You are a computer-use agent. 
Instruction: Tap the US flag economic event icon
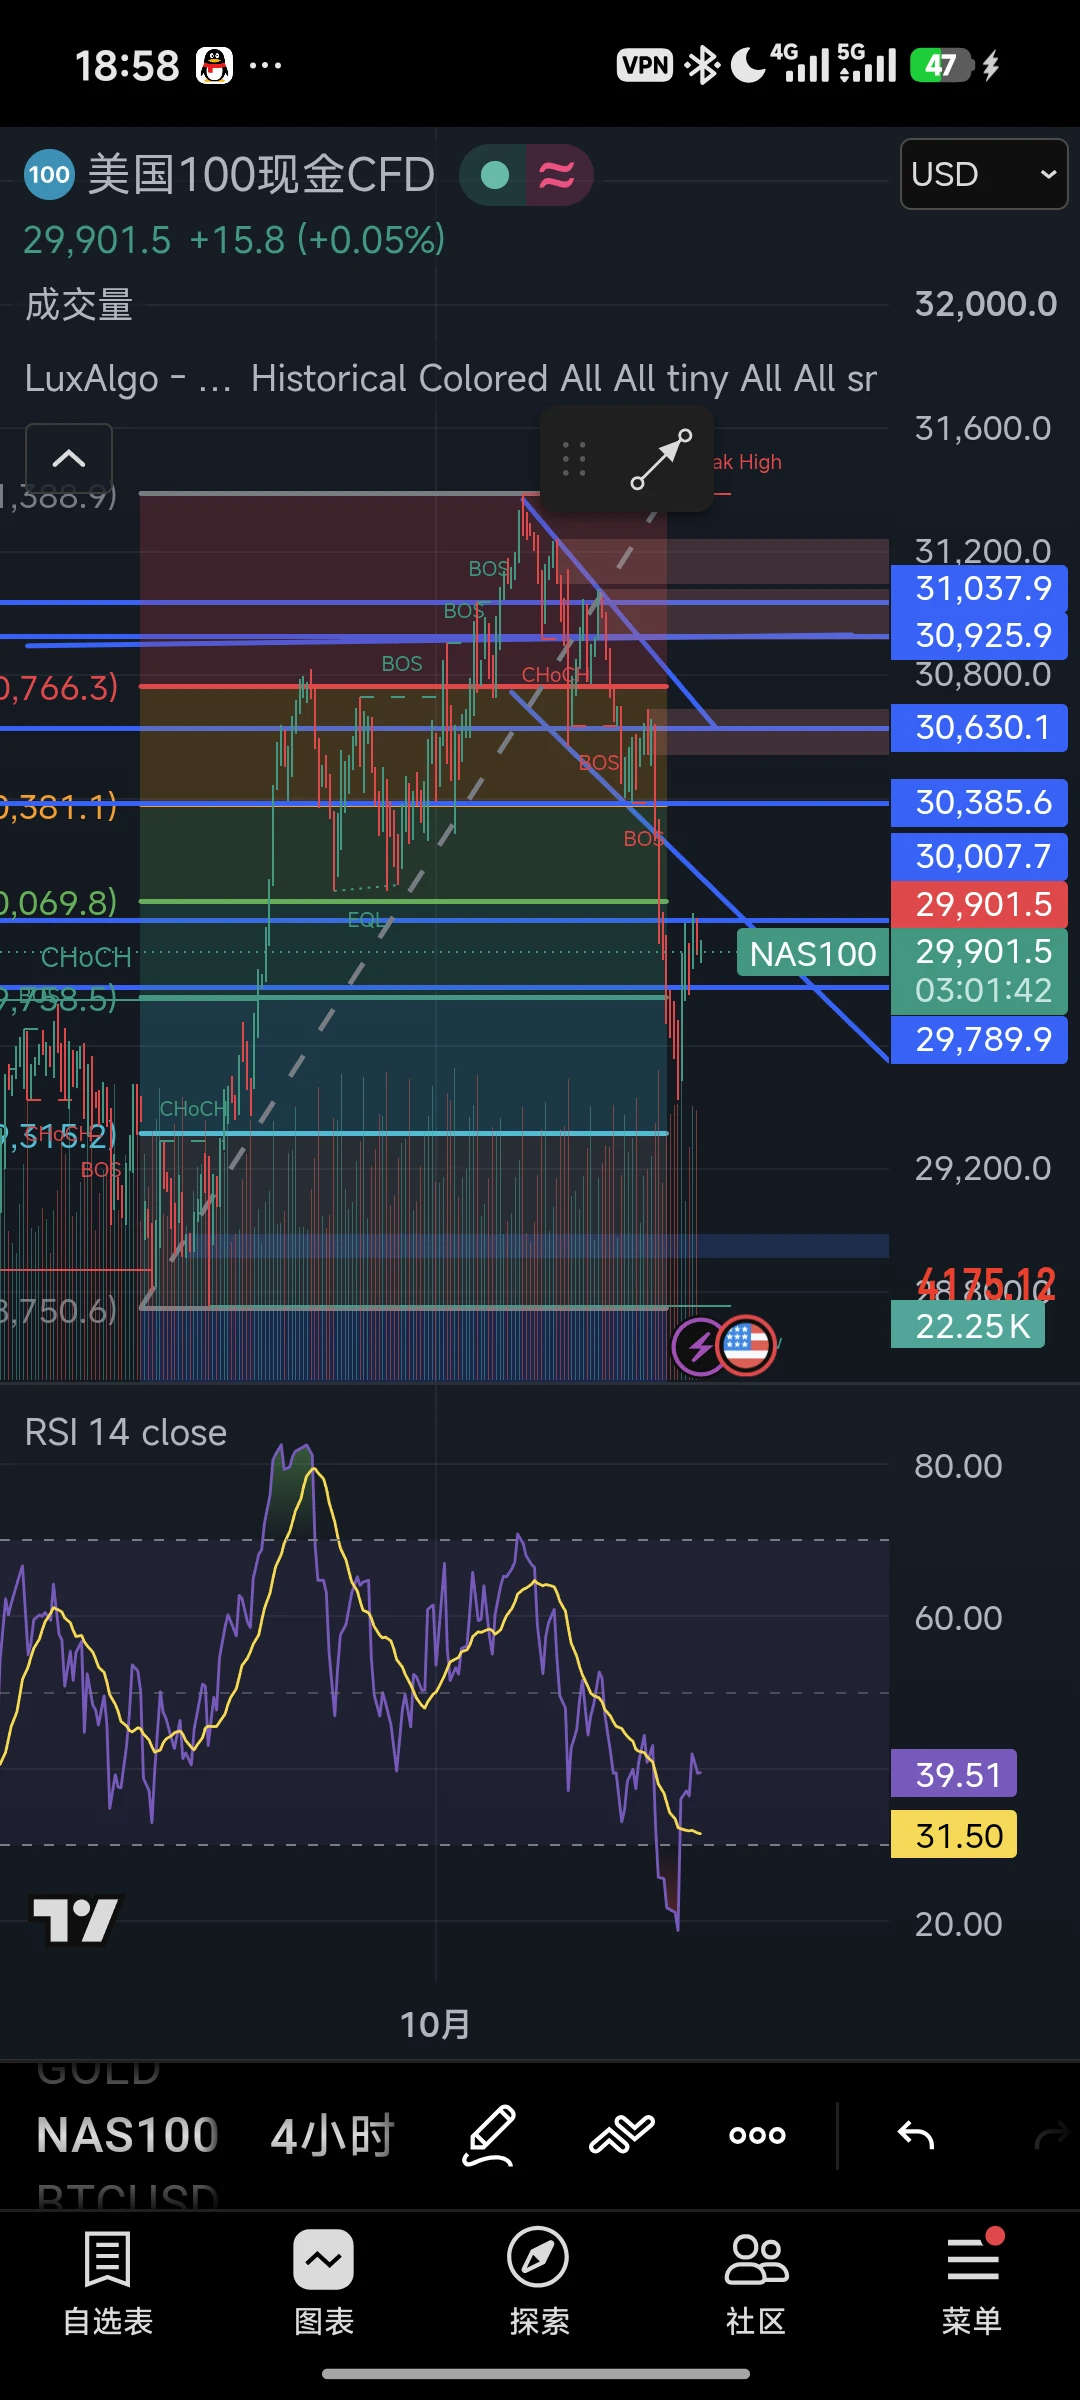746,1345
